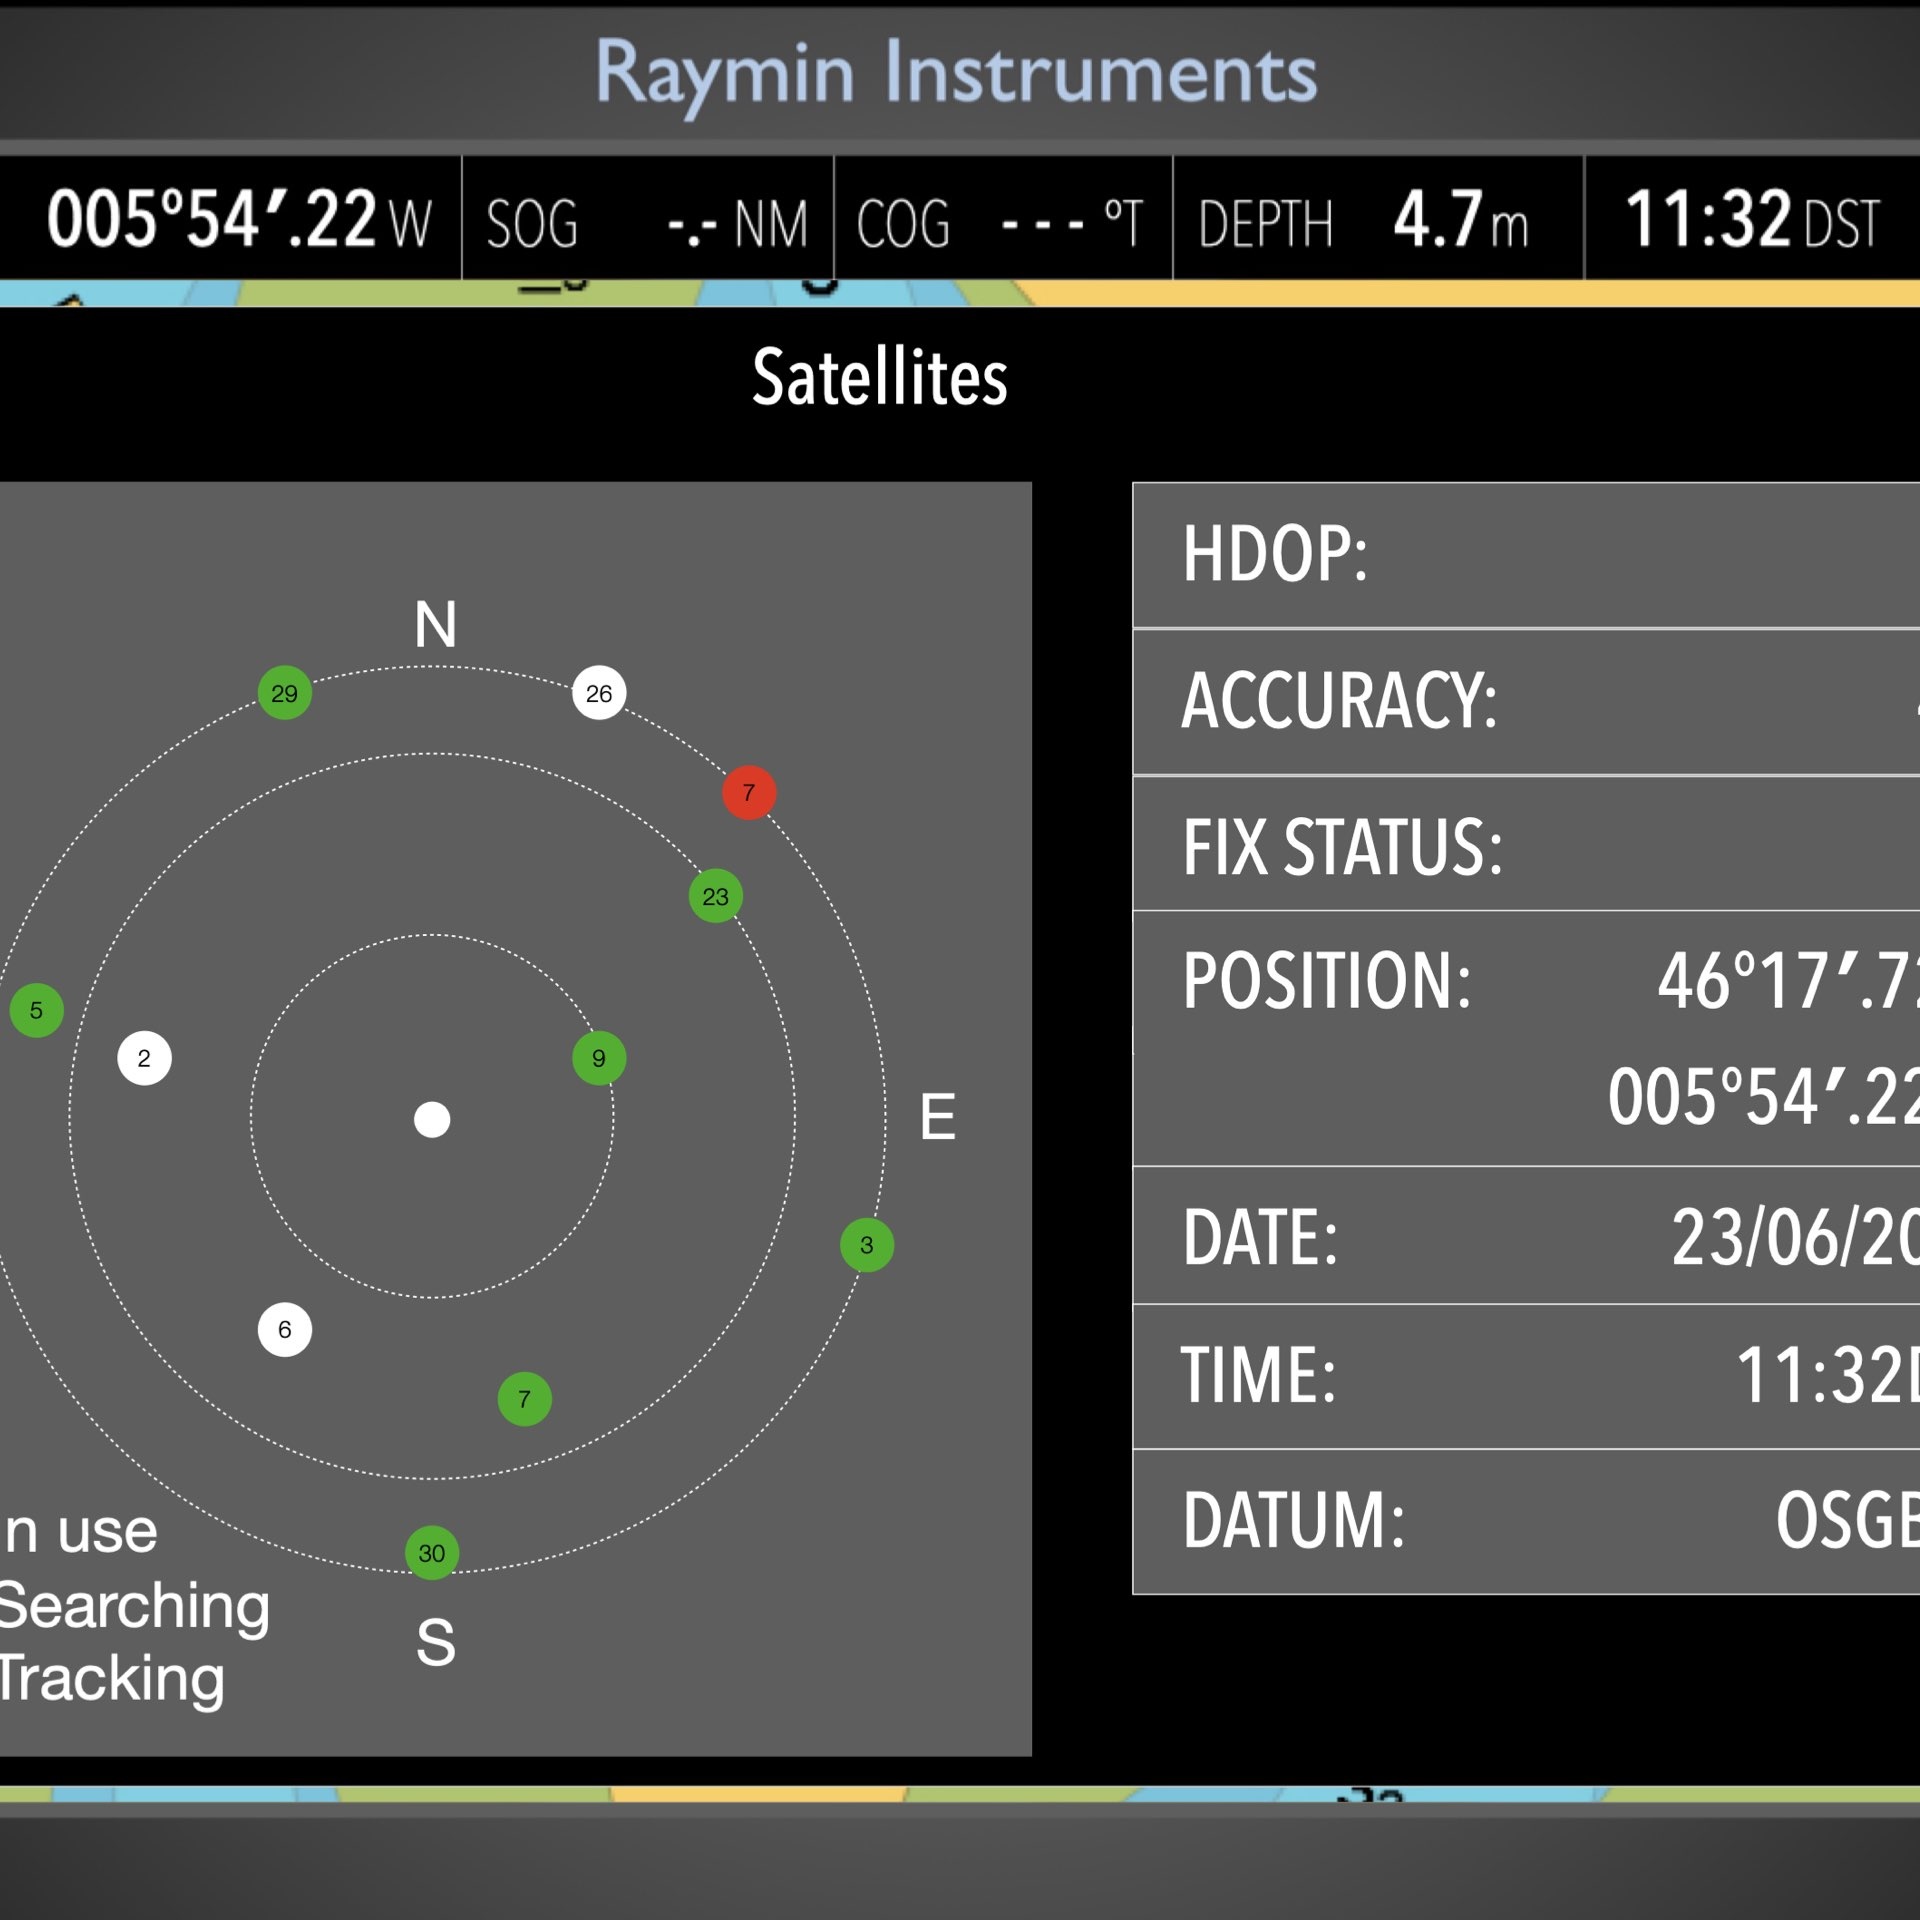
Task: Click the TIME row label
Action: (1259, 1376)
